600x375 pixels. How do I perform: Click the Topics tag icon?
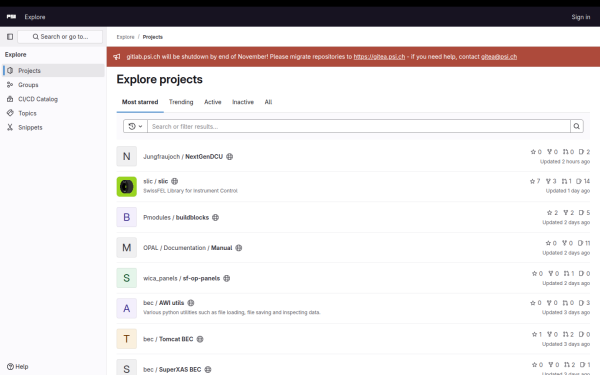click(x=10, y=113)
